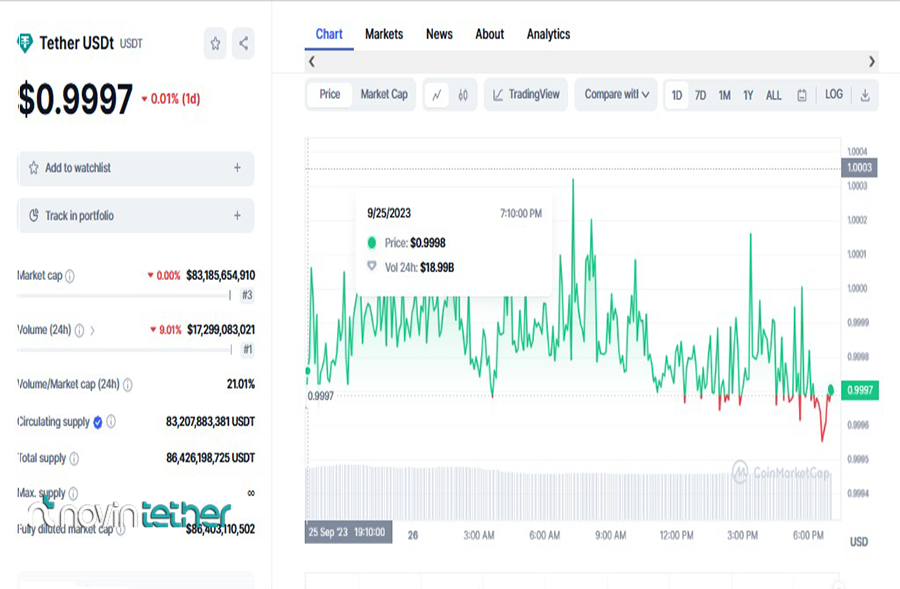Click the Market cap info icon
900x589 pixels.
[69, 276]
